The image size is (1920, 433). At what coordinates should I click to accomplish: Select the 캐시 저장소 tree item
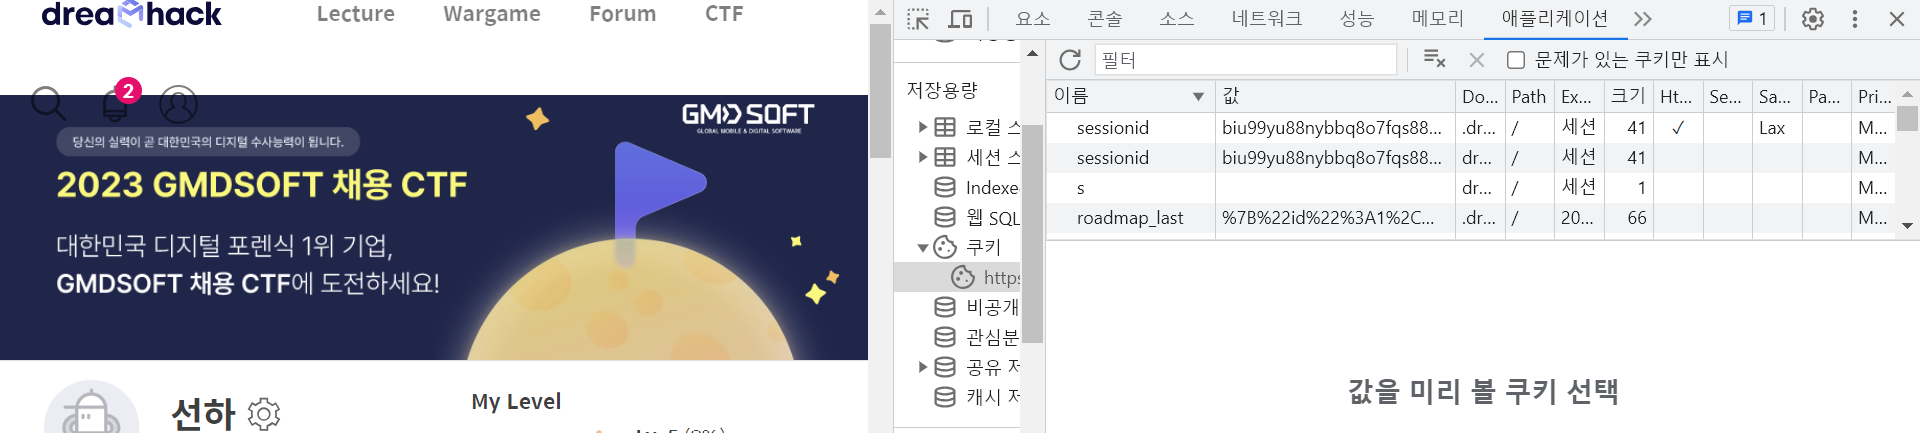tap(977, 397)
